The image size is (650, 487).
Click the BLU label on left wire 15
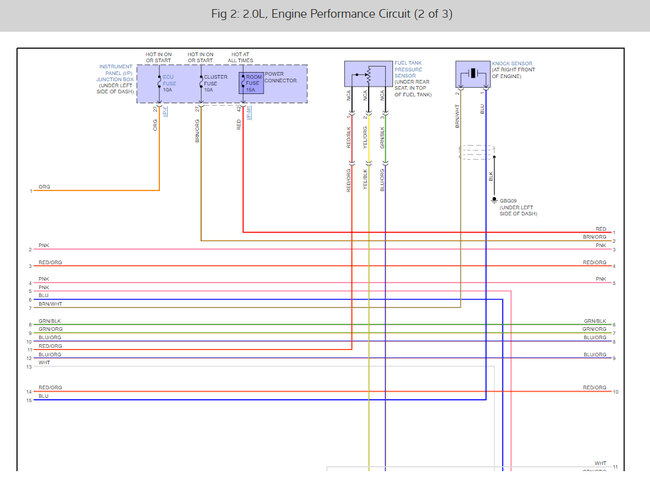pos(44,396)
